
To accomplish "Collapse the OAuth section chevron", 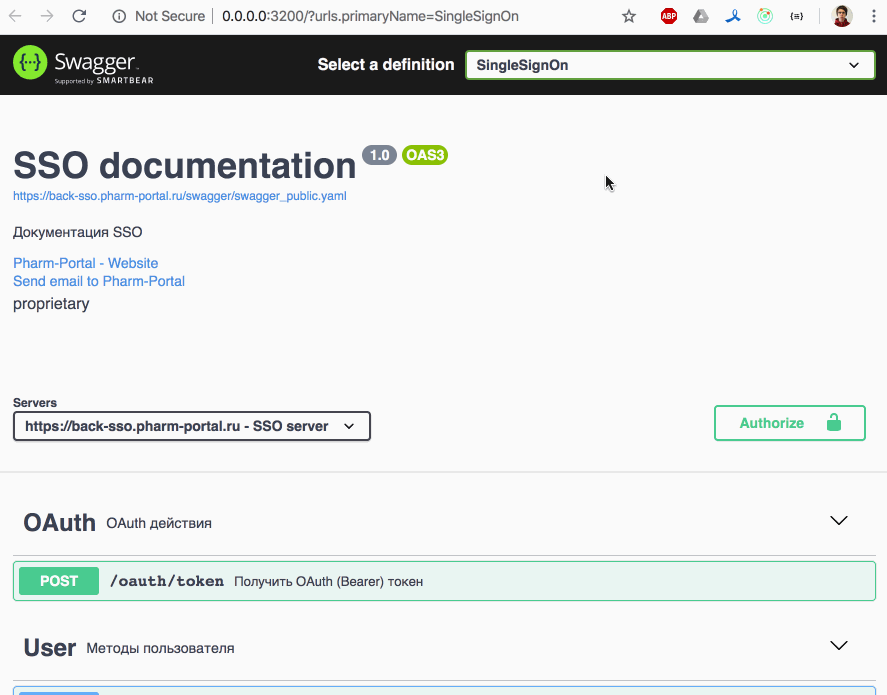I will [x=838, y=520].
